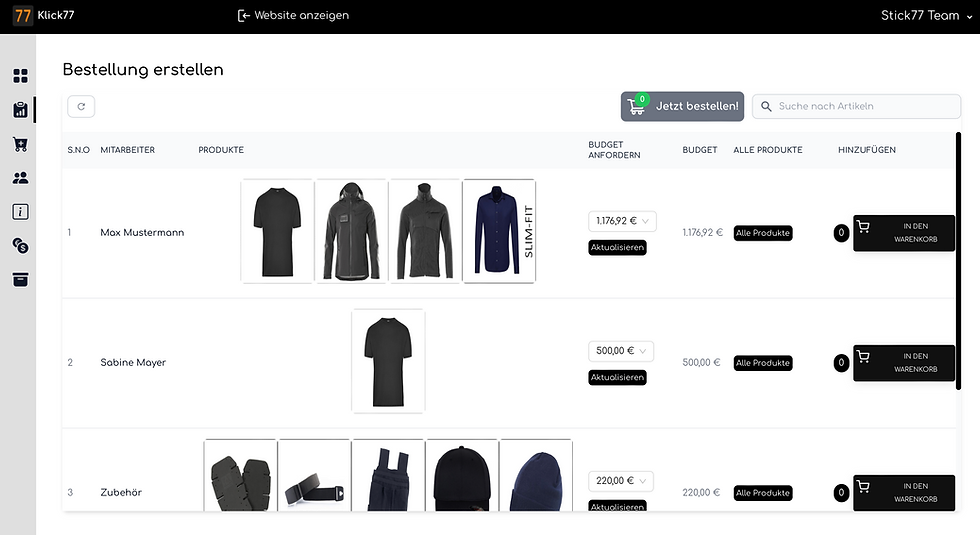Click the Zubehör name
The height and width of the screenshot is (535, 980).
[x=121, y=492]
